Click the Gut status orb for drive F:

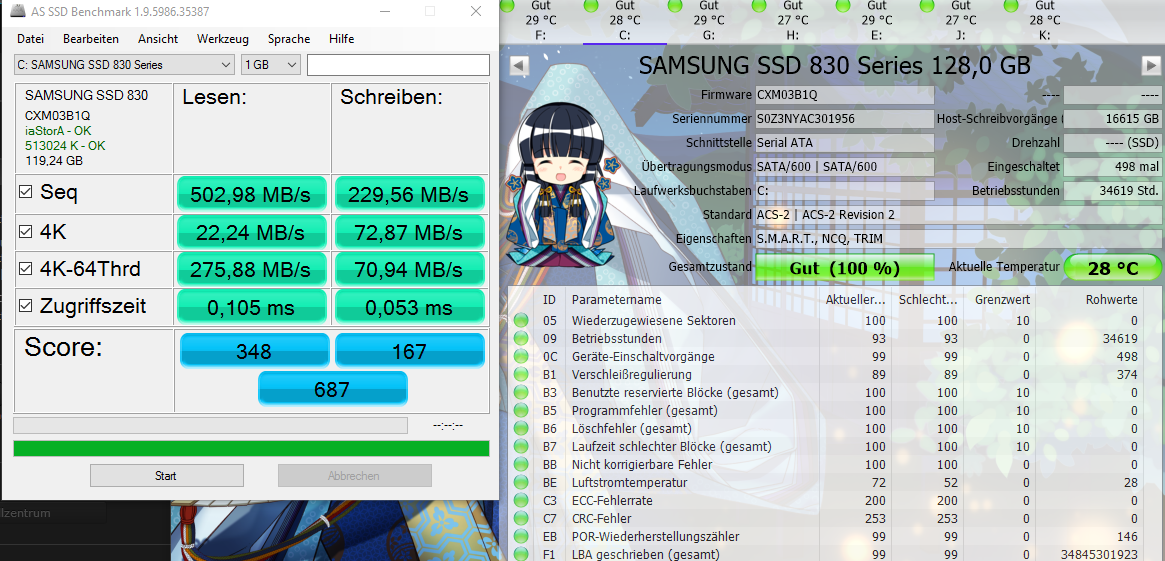(x=508, y=5)
